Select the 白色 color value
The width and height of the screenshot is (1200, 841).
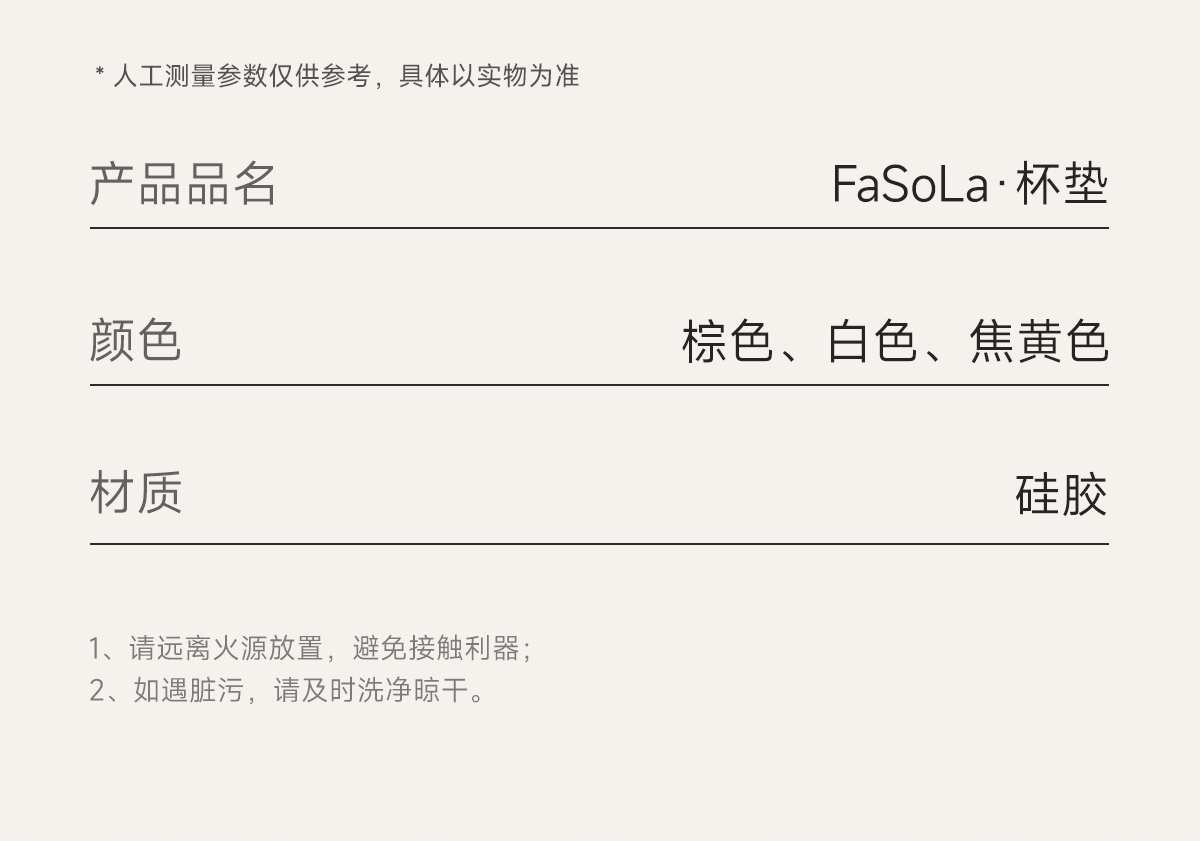[x=872, y=341]
